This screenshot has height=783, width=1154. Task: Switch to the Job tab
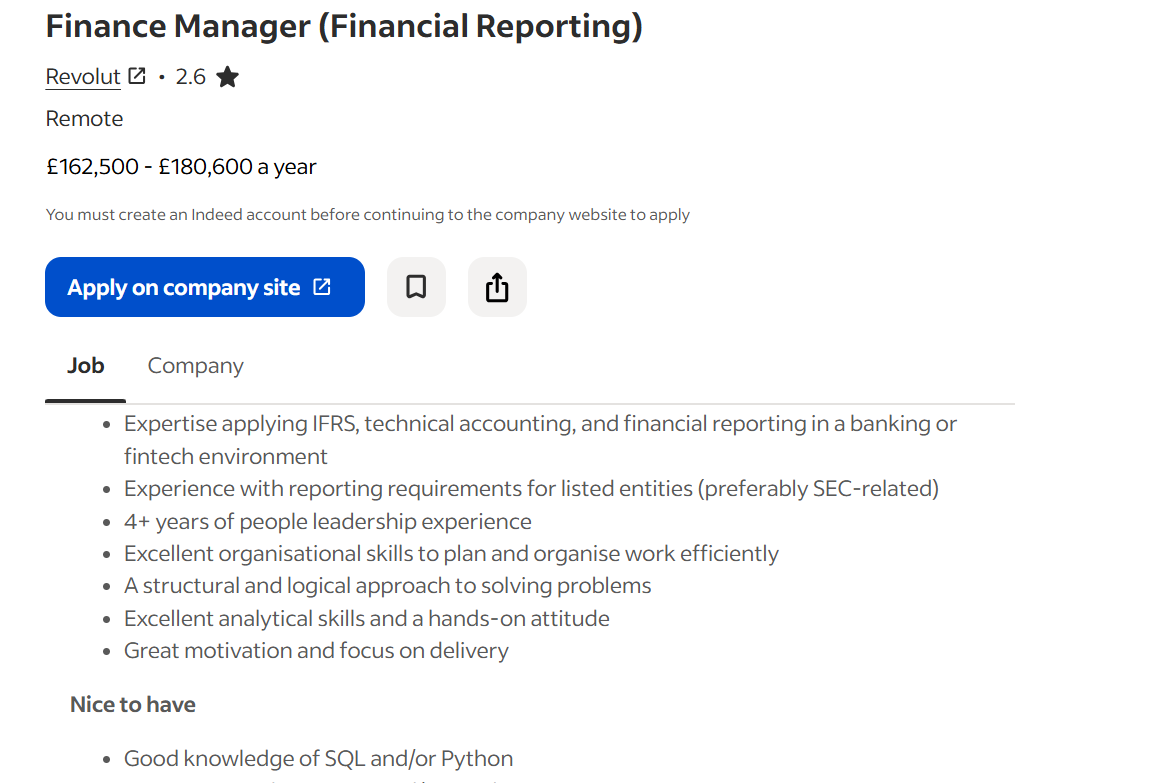point(86,366)
